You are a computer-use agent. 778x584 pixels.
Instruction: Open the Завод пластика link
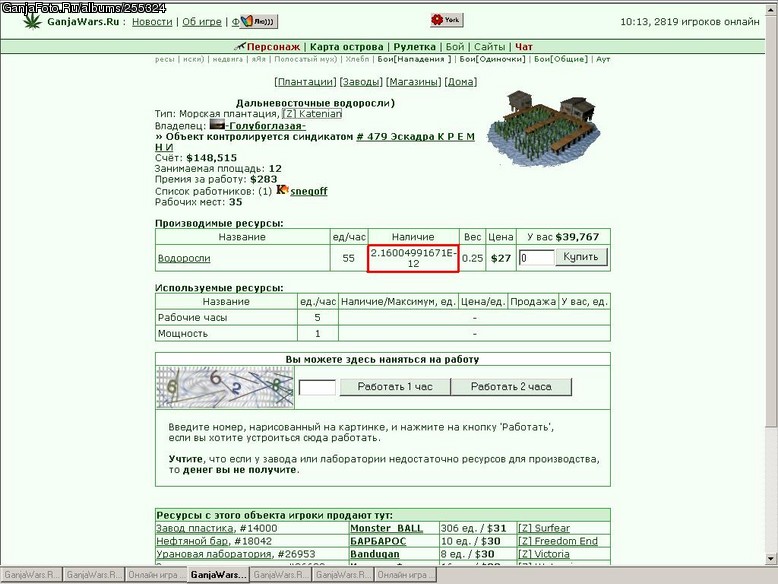click(x=195, y=528)
